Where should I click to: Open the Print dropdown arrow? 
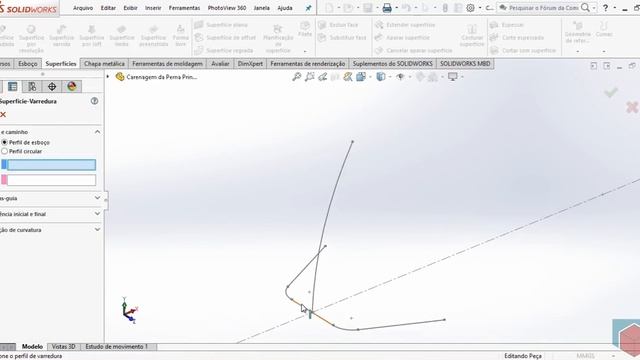tap(396, 8)
